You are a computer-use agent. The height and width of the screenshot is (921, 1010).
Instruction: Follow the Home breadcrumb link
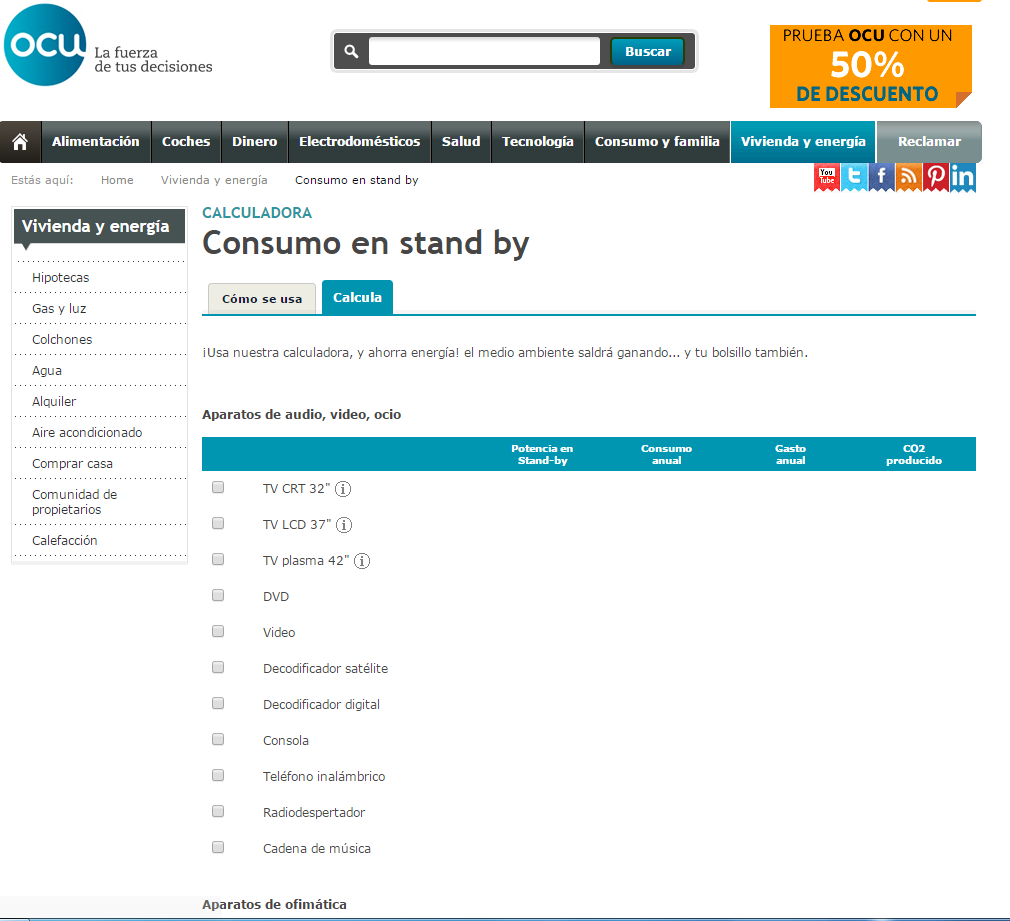[117, 180]
